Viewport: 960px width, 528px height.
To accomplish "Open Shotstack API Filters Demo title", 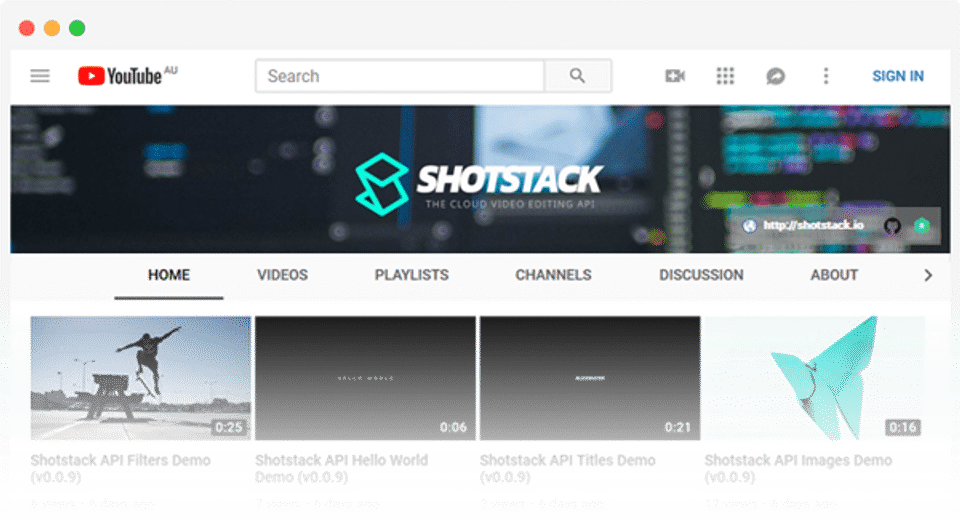I will coord(121,469).
